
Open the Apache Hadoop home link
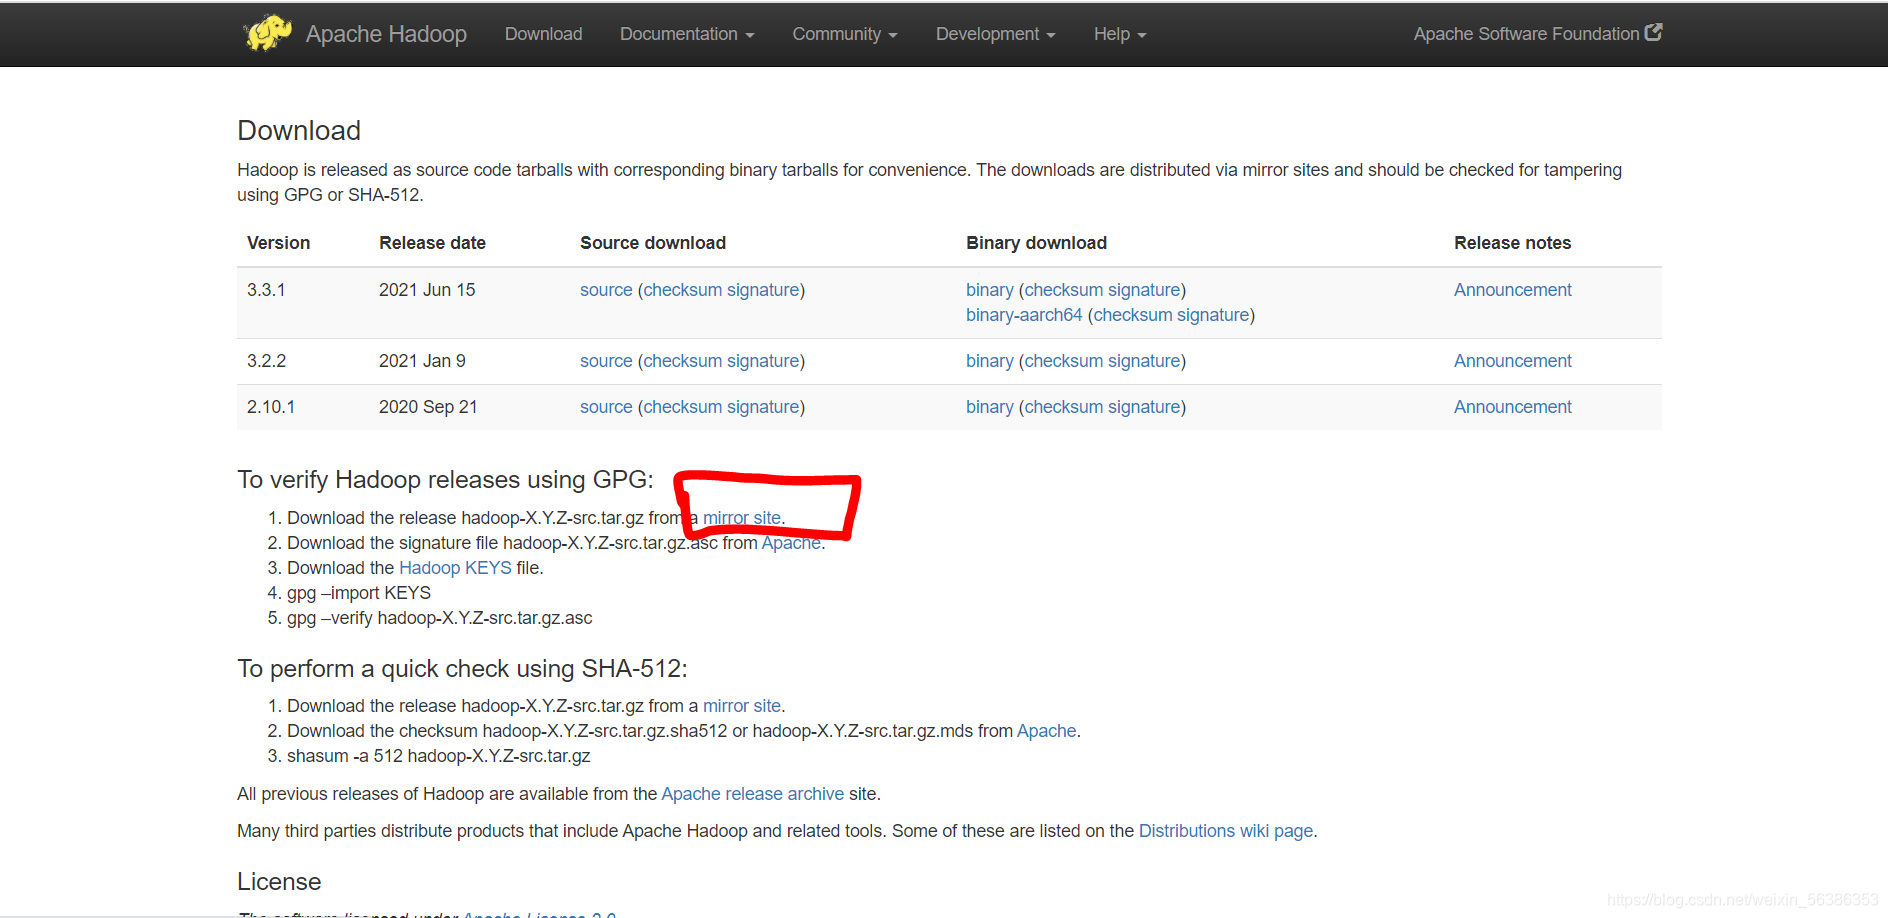click(x=386, y=34)
